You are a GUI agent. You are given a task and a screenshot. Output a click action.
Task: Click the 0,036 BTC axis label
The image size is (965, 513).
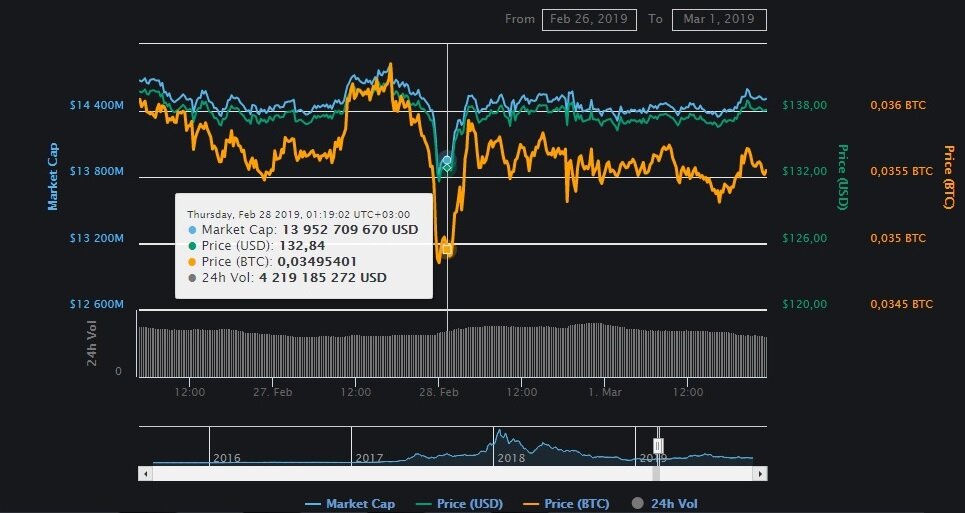(898, 105)
